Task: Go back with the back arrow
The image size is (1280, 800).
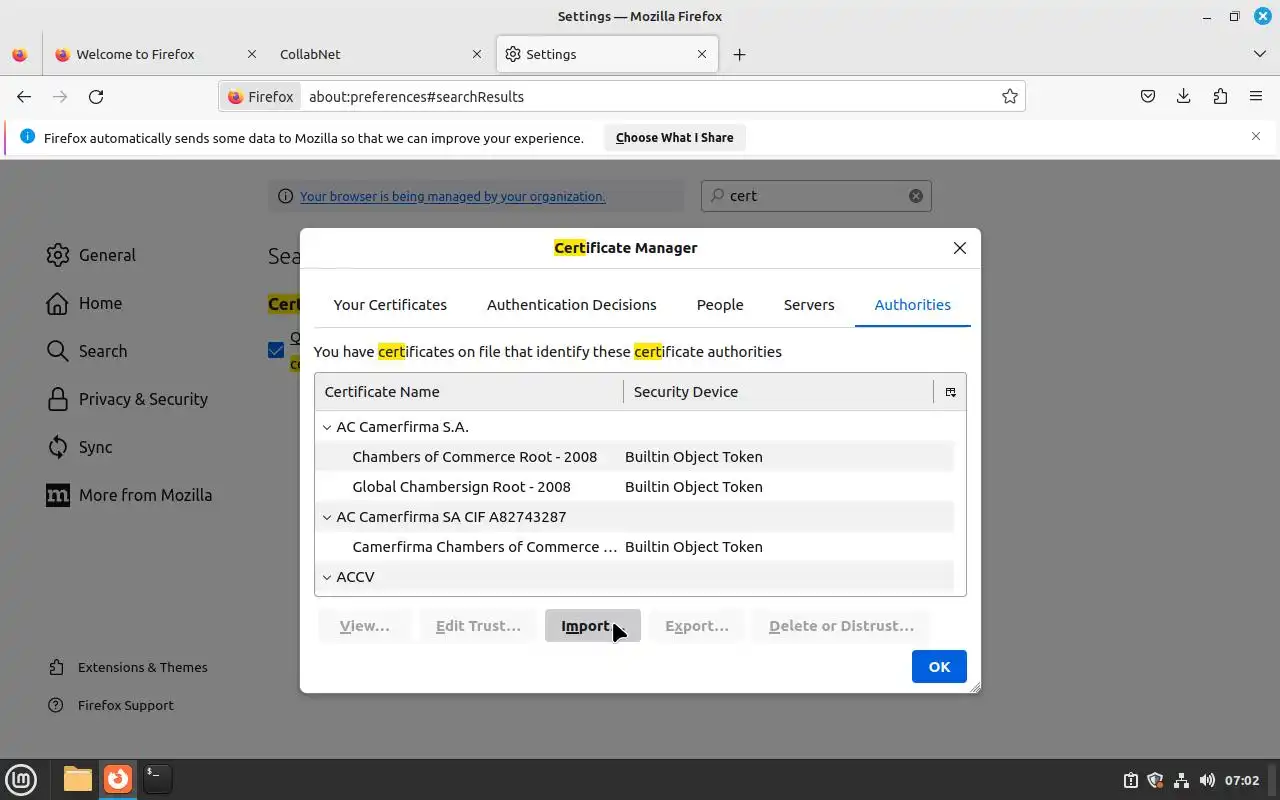Action: 24,96
